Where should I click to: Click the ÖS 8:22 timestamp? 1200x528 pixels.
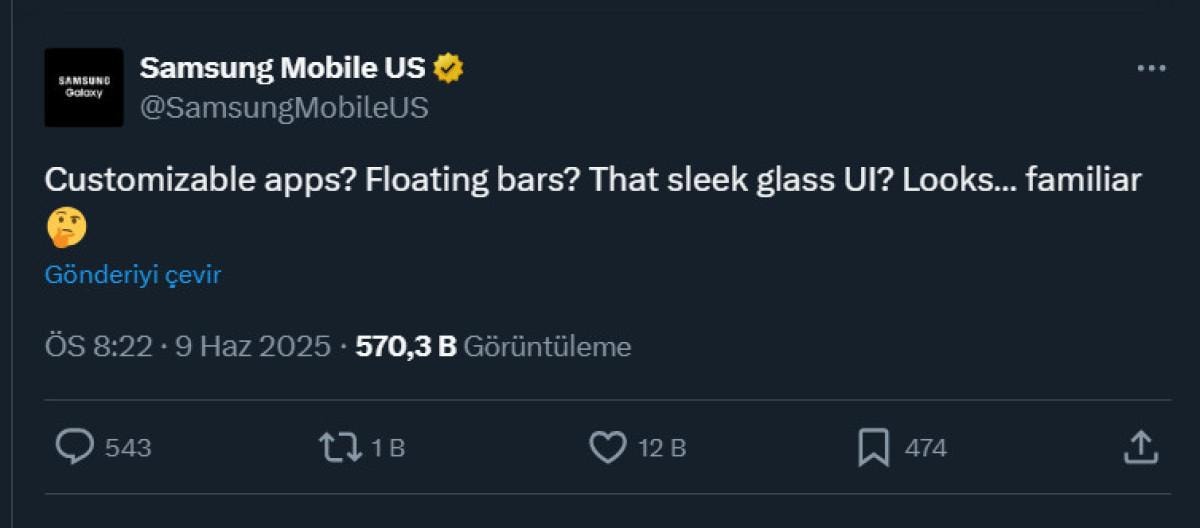point(98,347)
